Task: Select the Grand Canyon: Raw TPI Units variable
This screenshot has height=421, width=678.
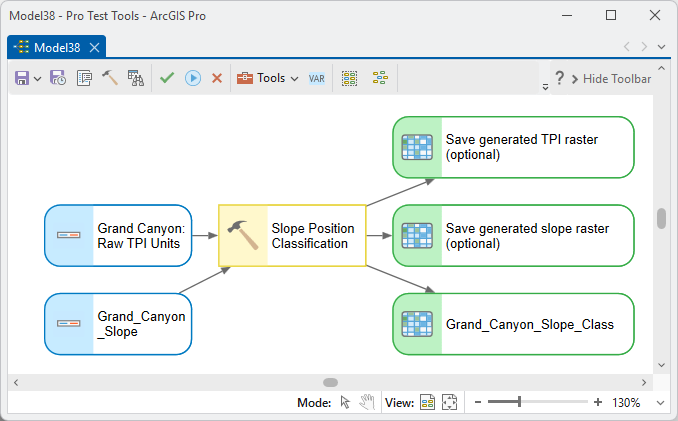Action: [118, 236]
